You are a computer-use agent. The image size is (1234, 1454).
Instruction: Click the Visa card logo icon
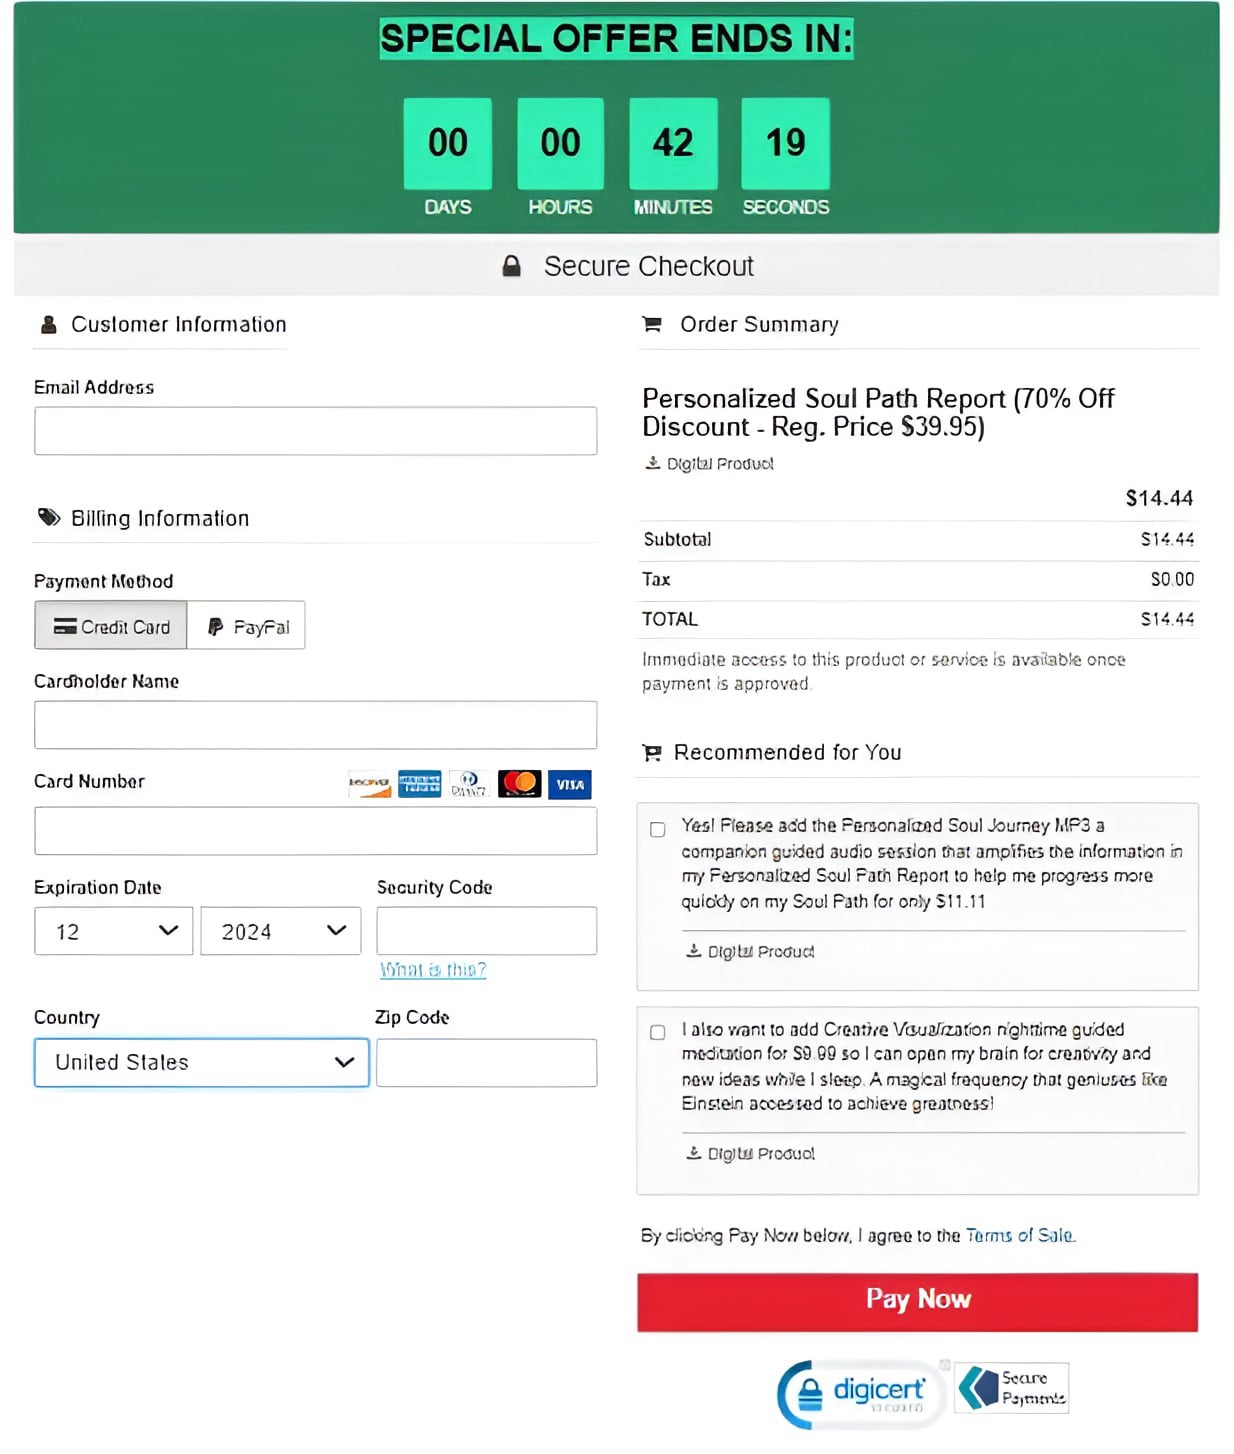point(570,785)
